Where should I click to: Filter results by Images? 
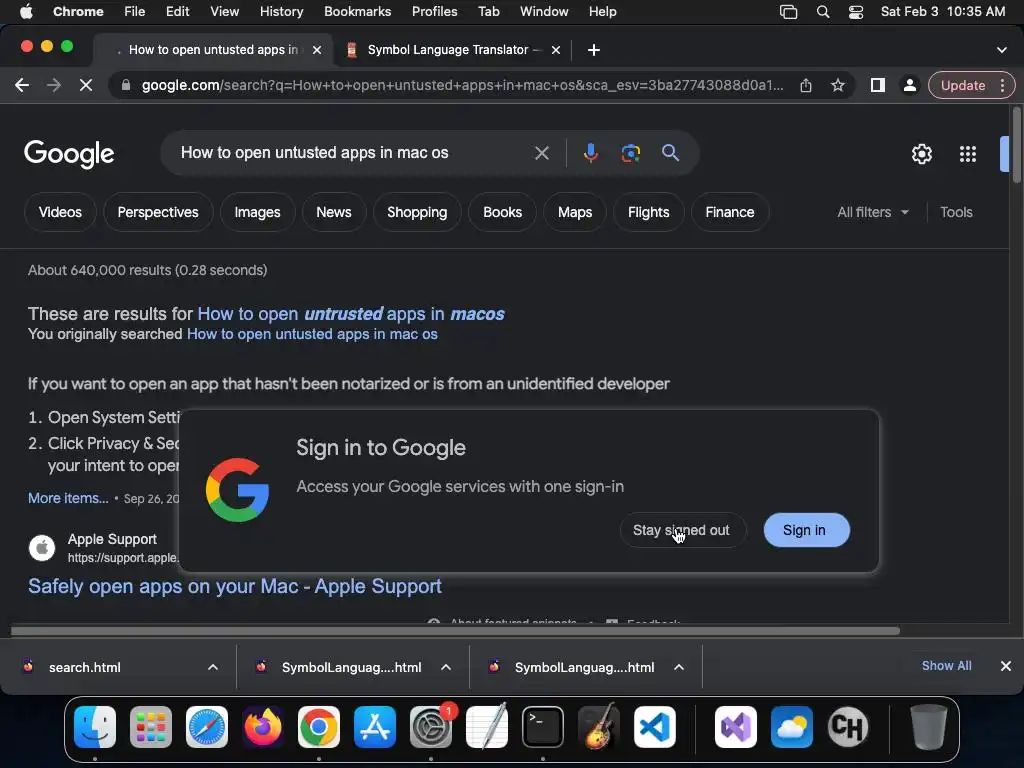[257, 212]
